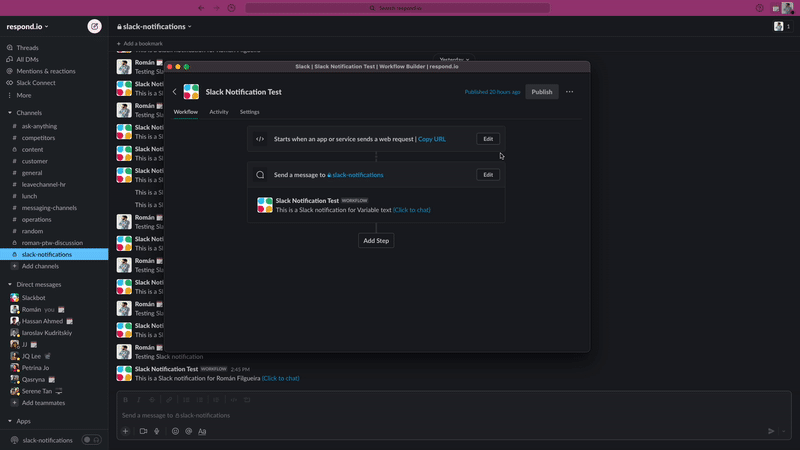
Task: Click Published 20 hours ago text
Action: [492, 92]
